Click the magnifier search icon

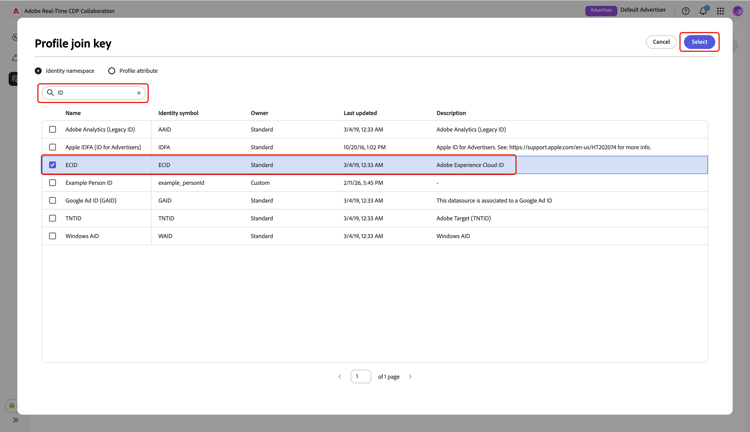(x=50, y=93)
